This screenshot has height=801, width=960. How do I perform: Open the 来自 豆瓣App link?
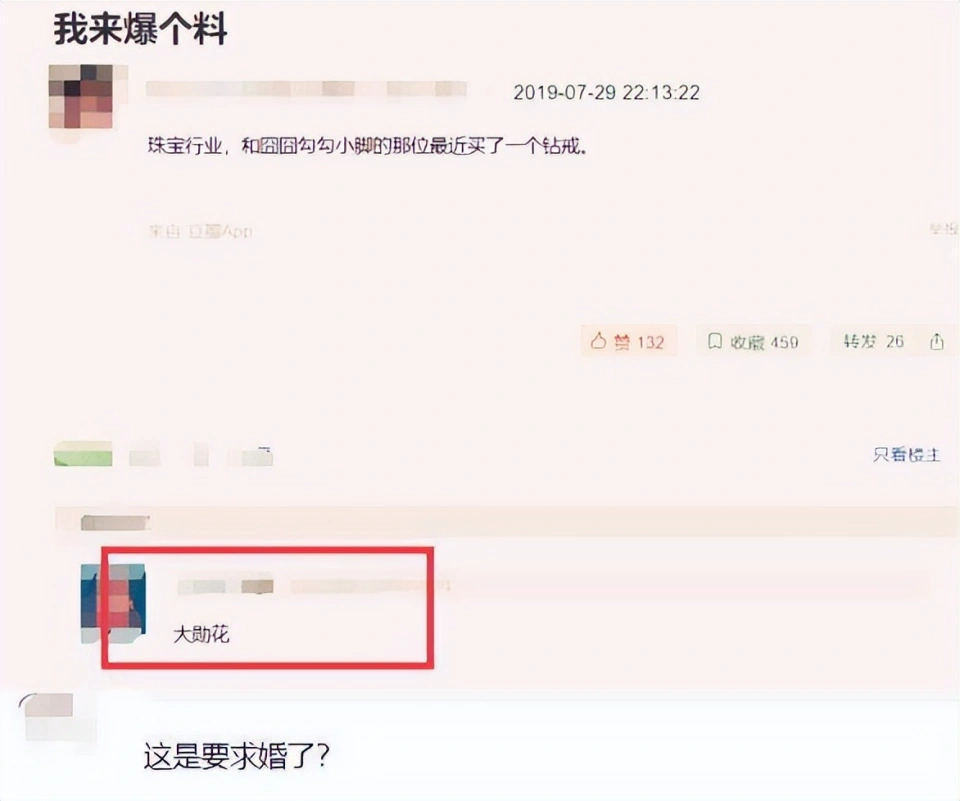tap(200, 231)
